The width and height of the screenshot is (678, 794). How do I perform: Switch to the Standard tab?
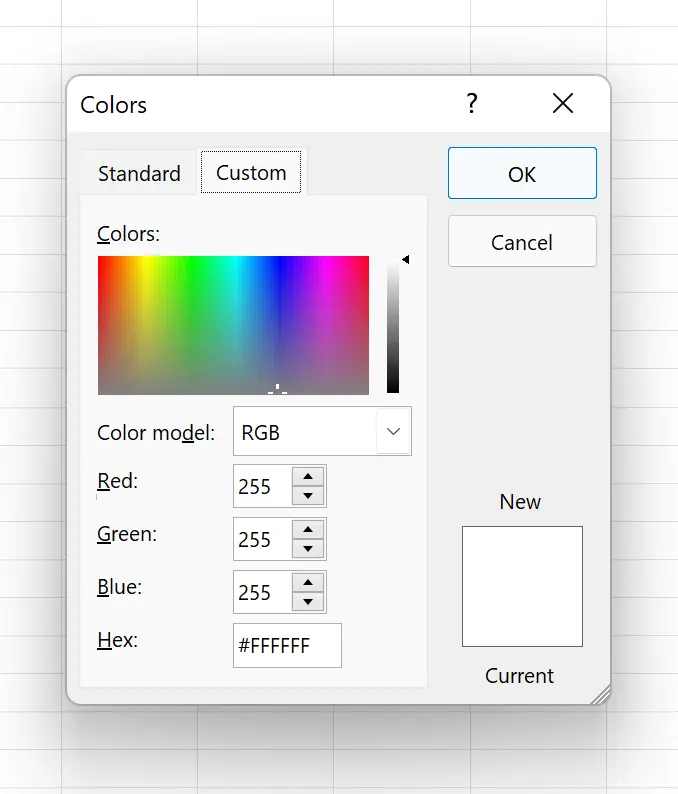[139, 174]
